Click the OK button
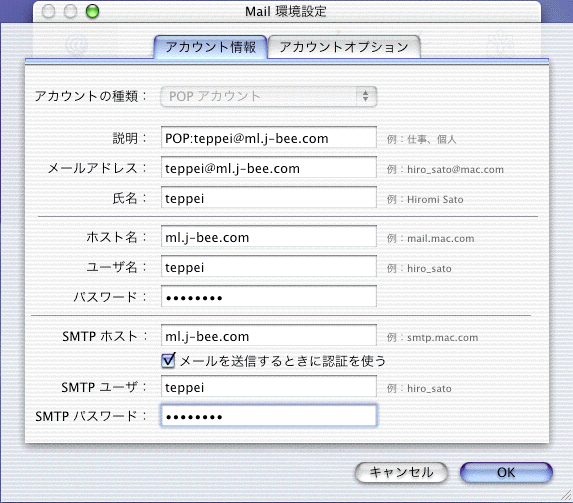The width and height of the screenshot is (573, 503). [x=506, y=473]
